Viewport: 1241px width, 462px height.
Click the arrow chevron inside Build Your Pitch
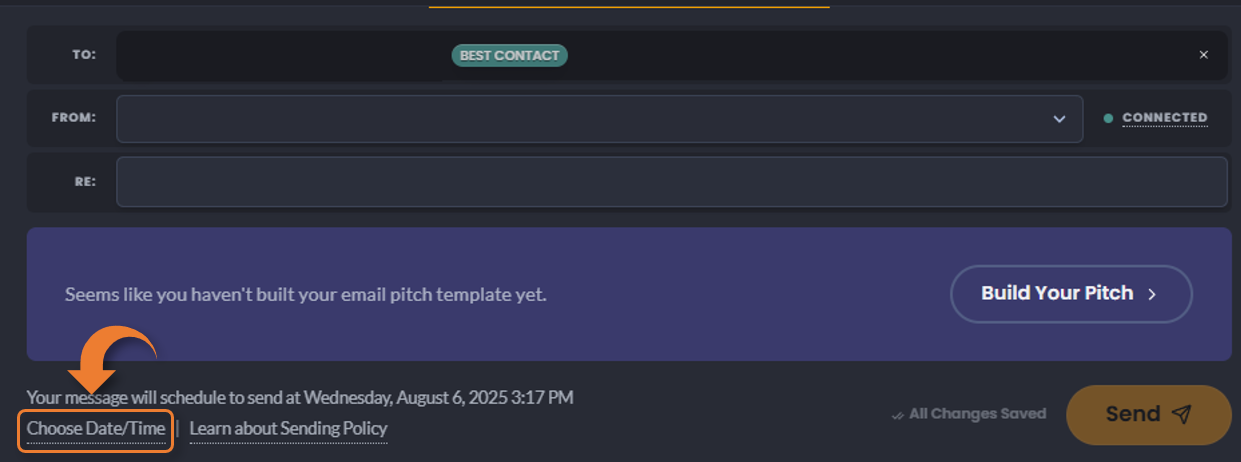click(x=1152, y=294)
